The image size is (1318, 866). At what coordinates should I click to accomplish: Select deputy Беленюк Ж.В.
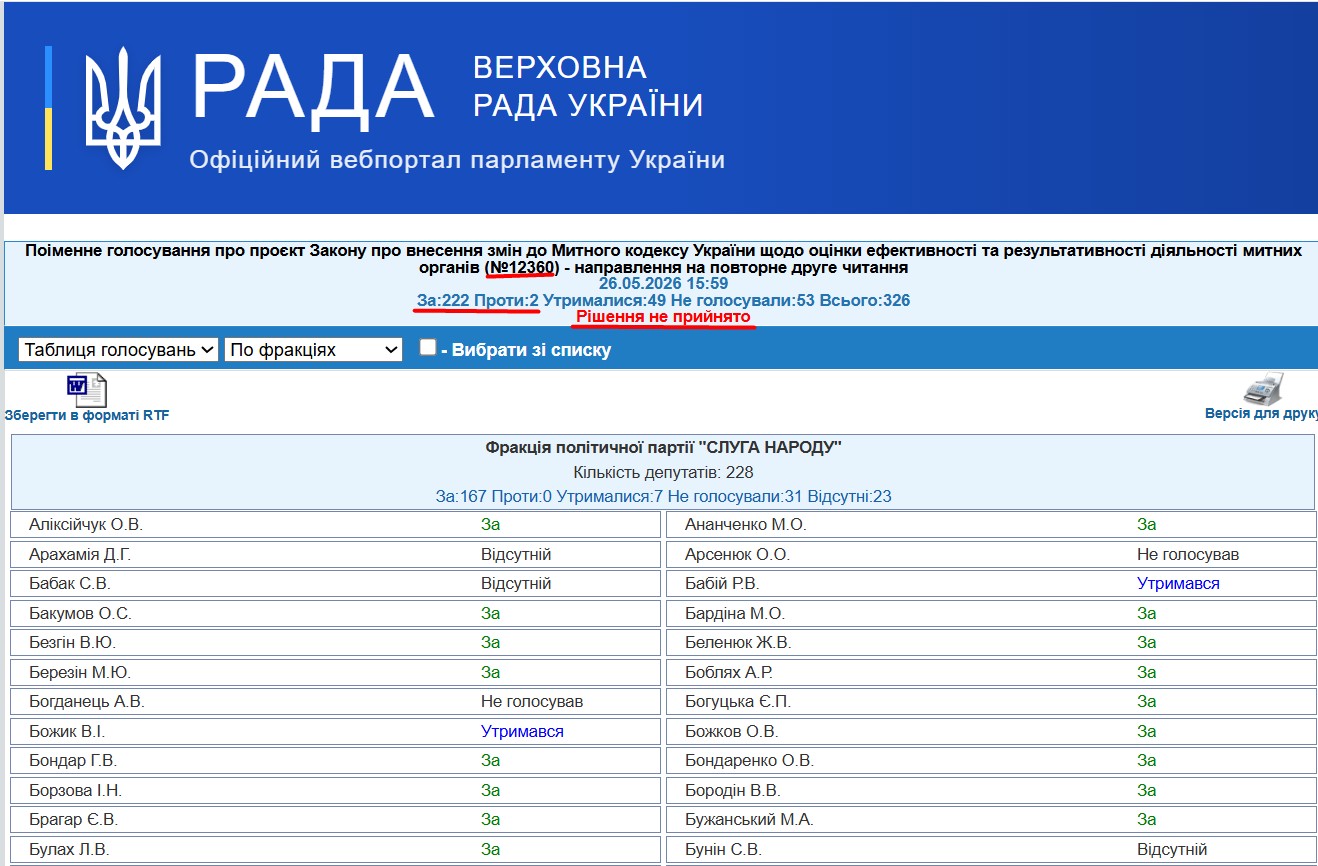738,642
